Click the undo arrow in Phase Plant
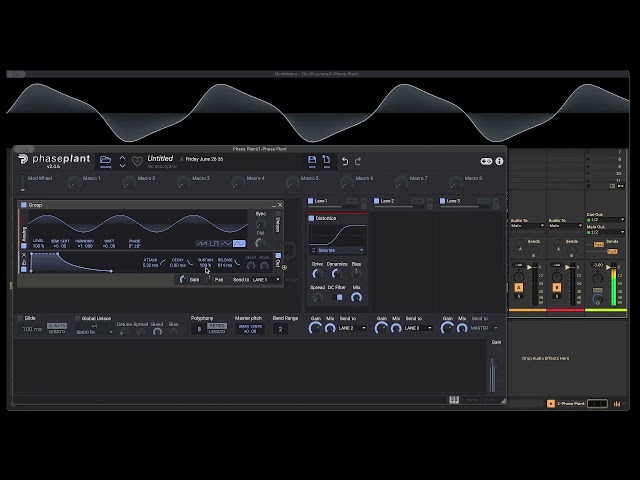 [x=345, y=161]
